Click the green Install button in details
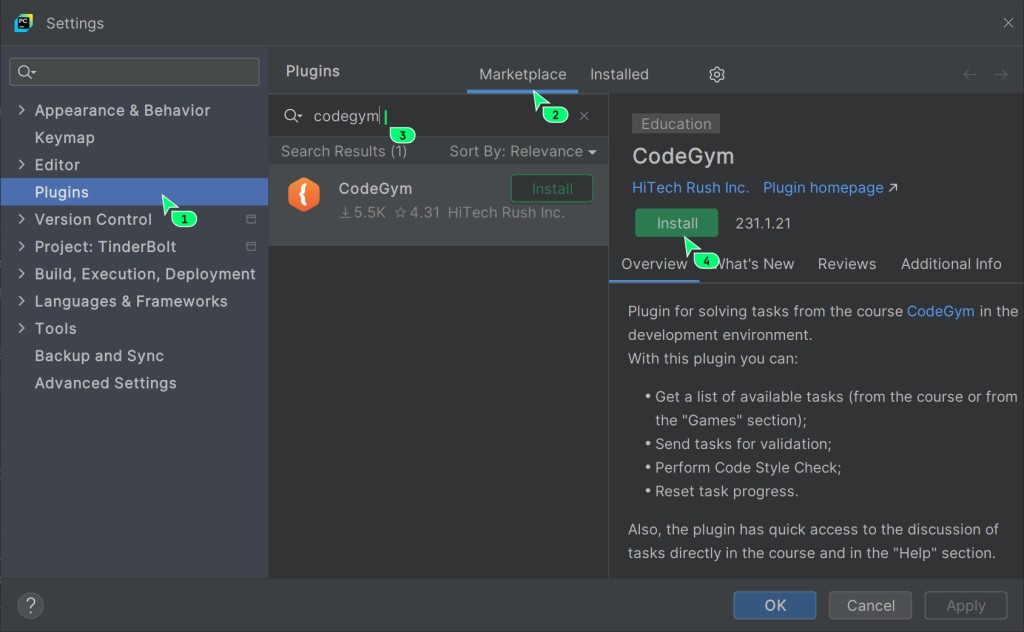1024x632 pixels. pos(676,223)
